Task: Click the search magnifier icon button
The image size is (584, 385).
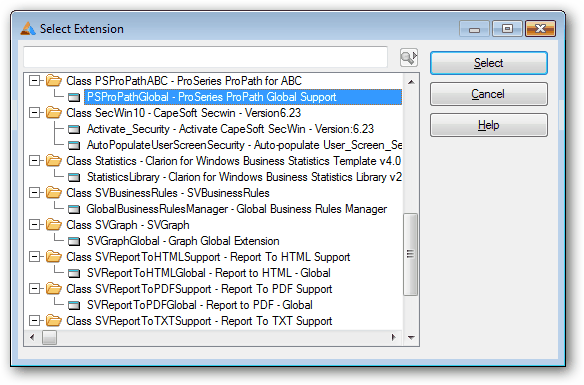Action: 409,58
